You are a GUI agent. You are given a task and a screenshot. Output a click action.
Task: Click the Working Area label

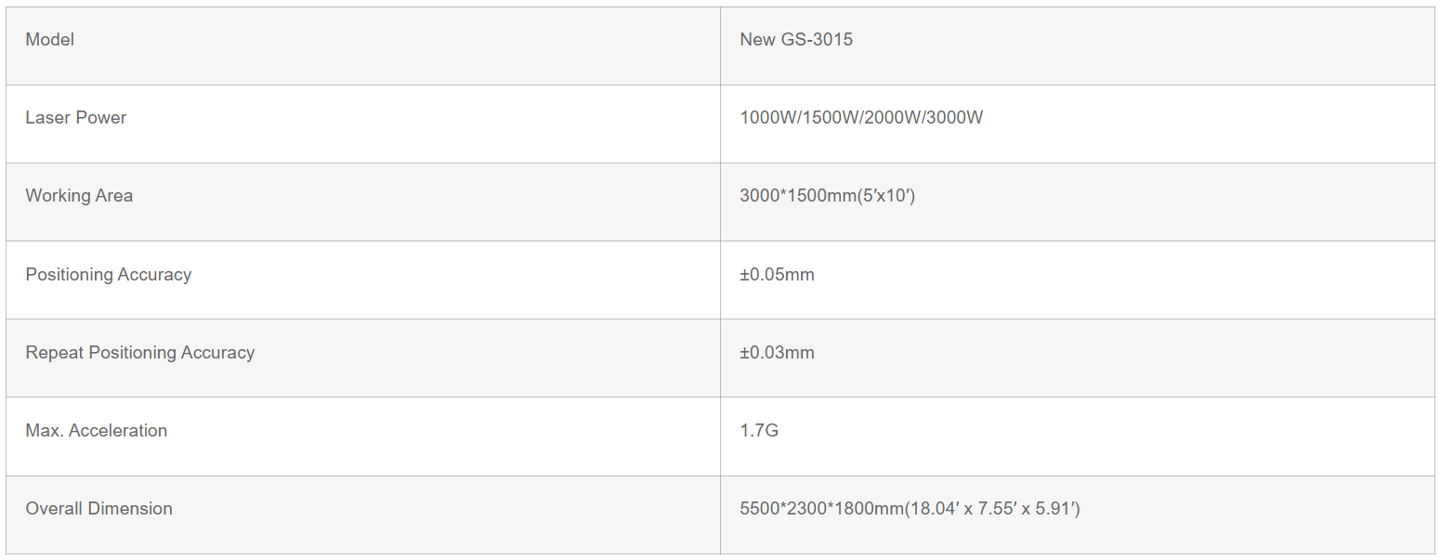[79, 196]
